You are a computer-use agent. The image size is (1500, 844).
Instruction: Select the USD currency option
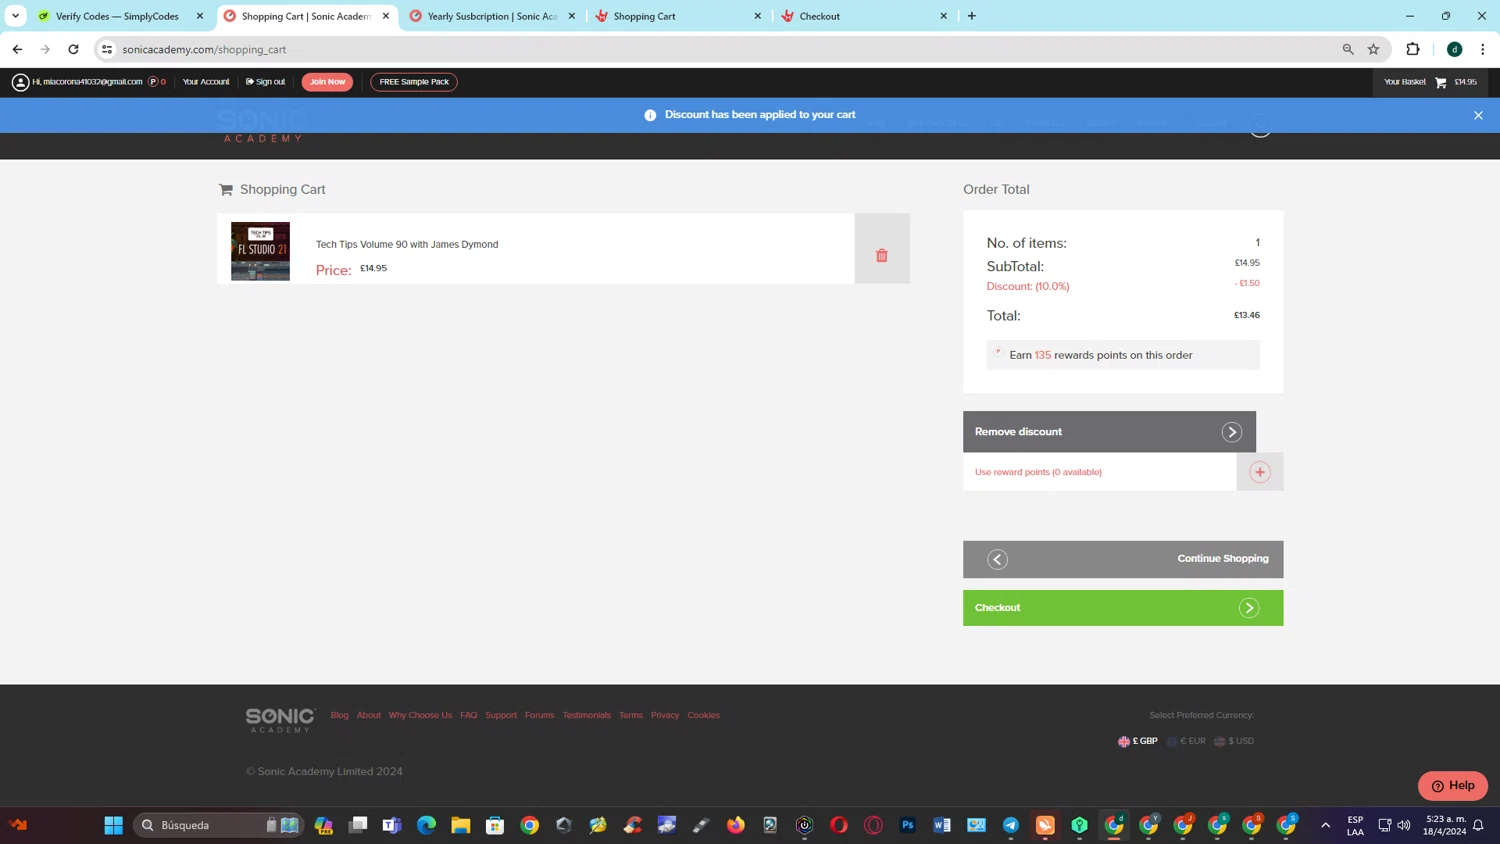coord(1234,741)
